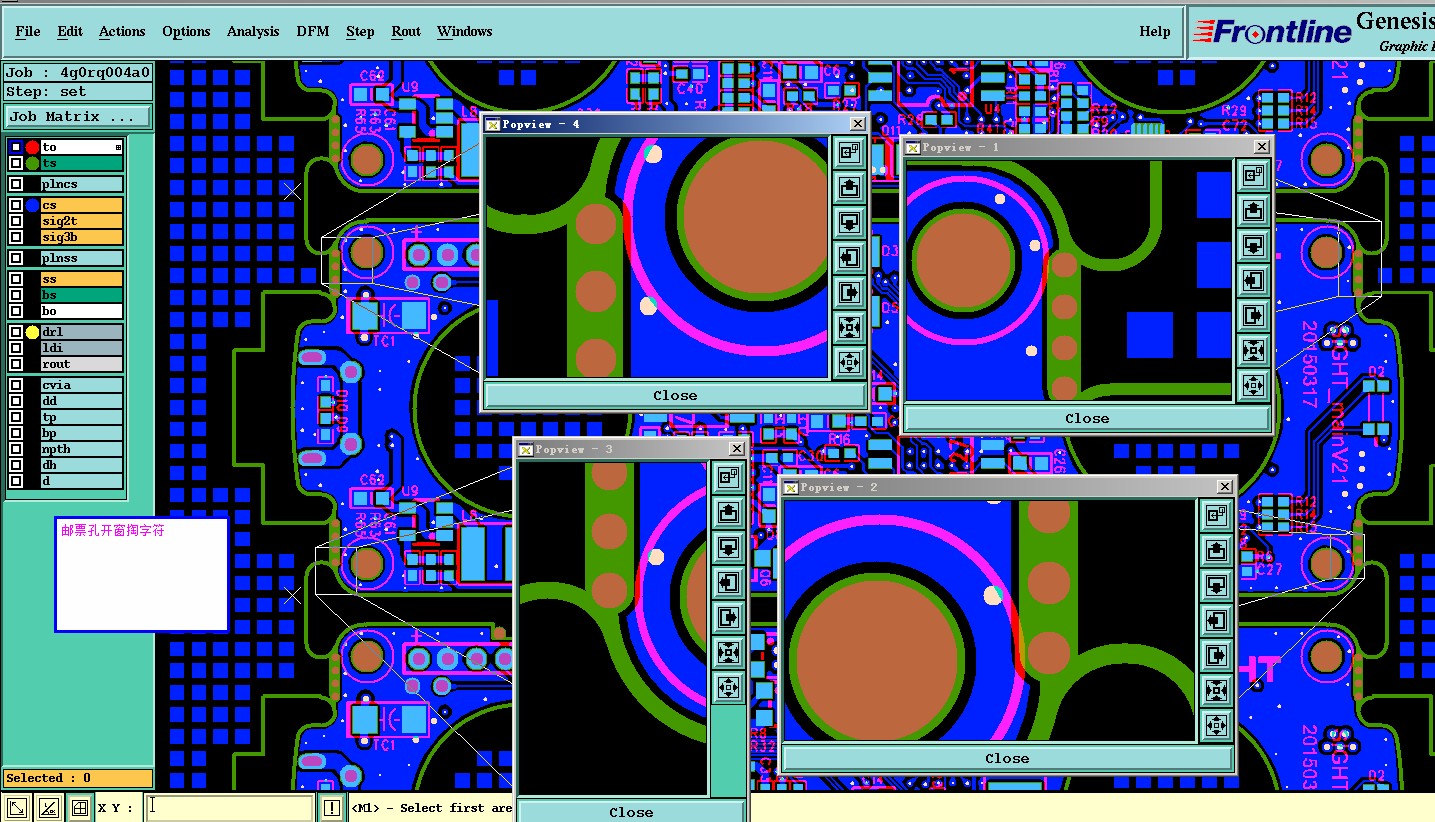This screenshot has width=1435, height=822.
Task: Open the Windows menu
Action: (x=465, y=31)
